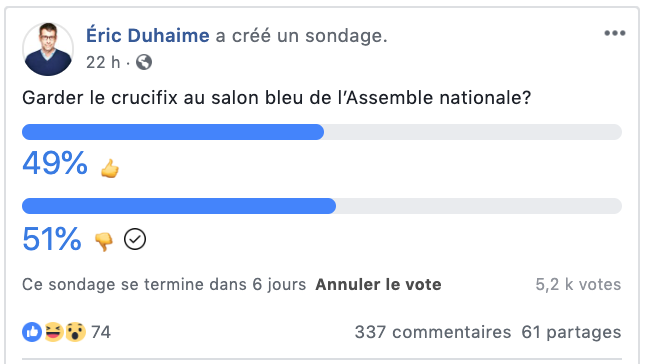View the 5,2 k votes count
The image size is (648, 364).
578,284
